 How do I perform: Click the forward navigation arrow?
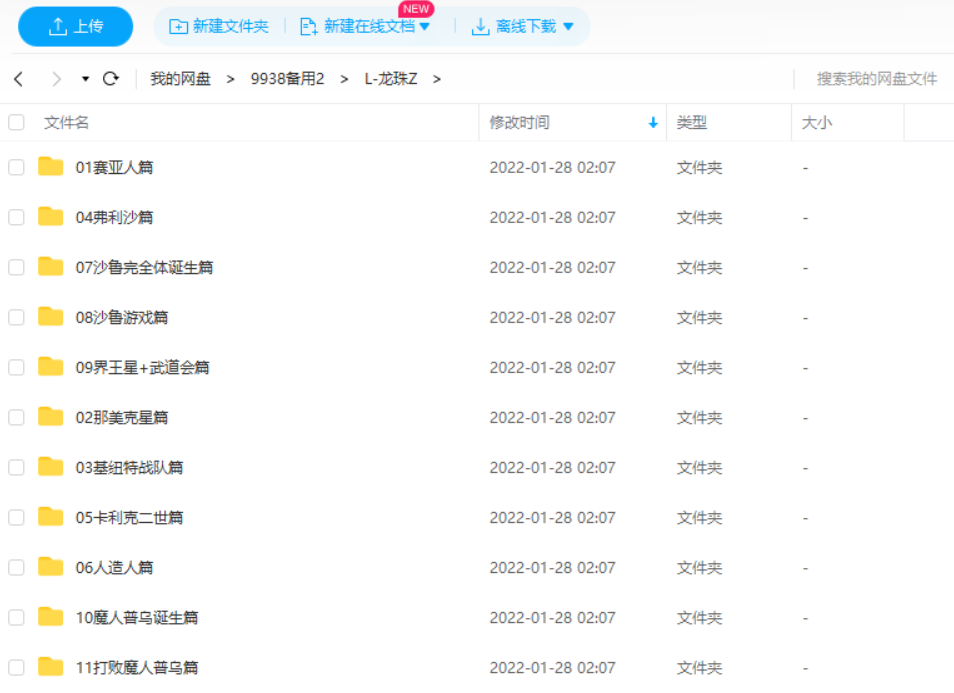56,79
